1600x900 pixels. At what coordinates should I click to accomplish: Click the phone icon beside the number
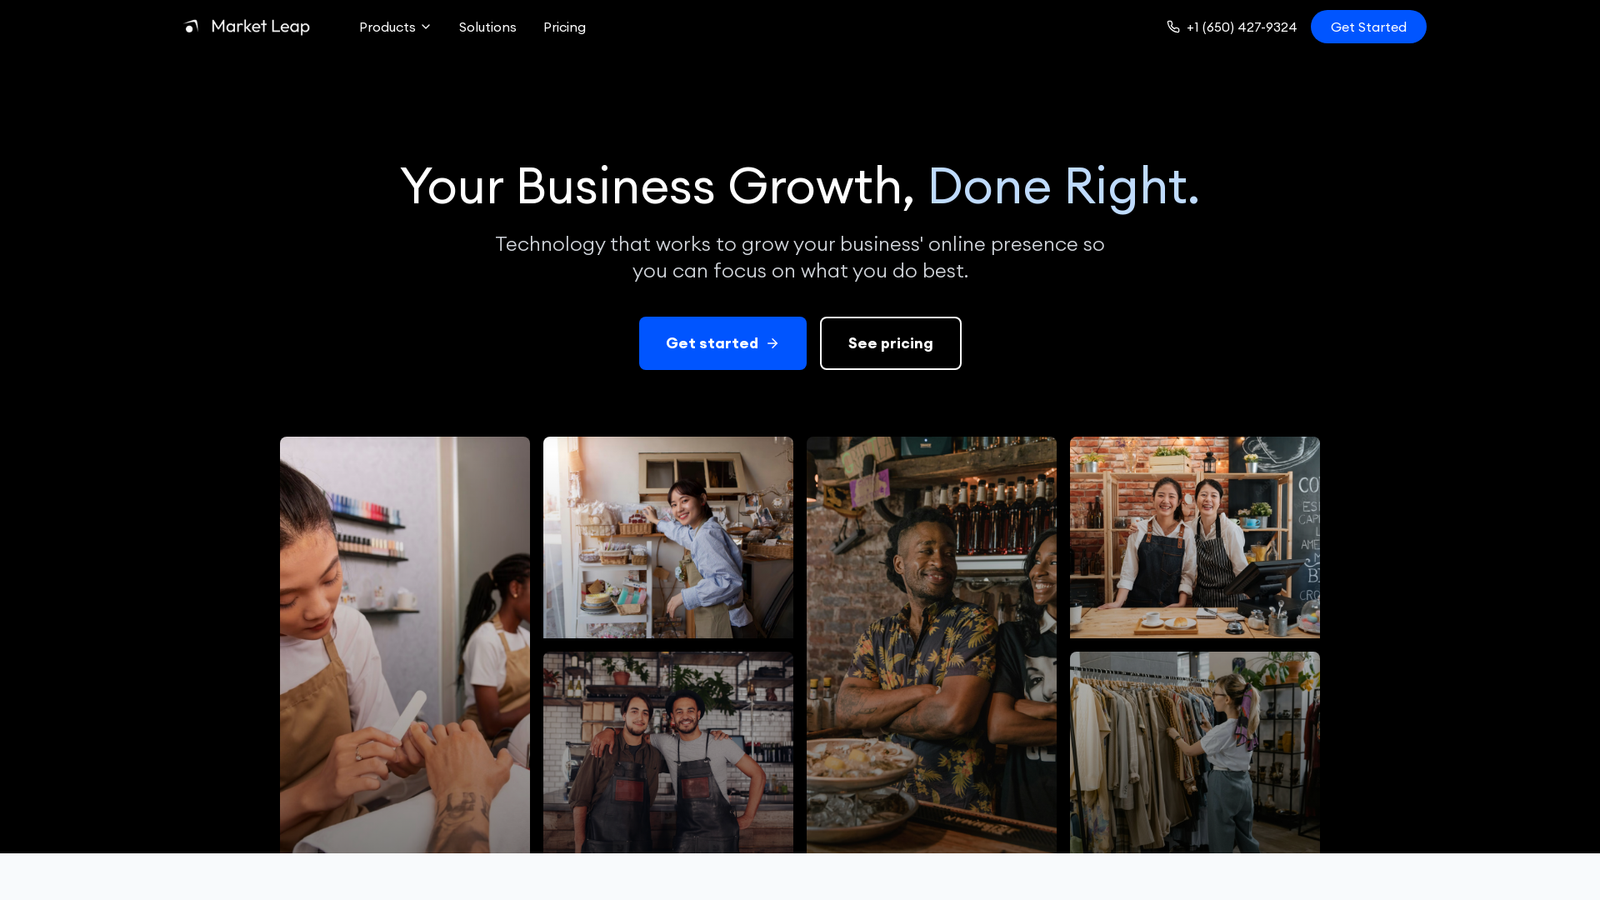pyautogui.click(x=1173, y=27)
